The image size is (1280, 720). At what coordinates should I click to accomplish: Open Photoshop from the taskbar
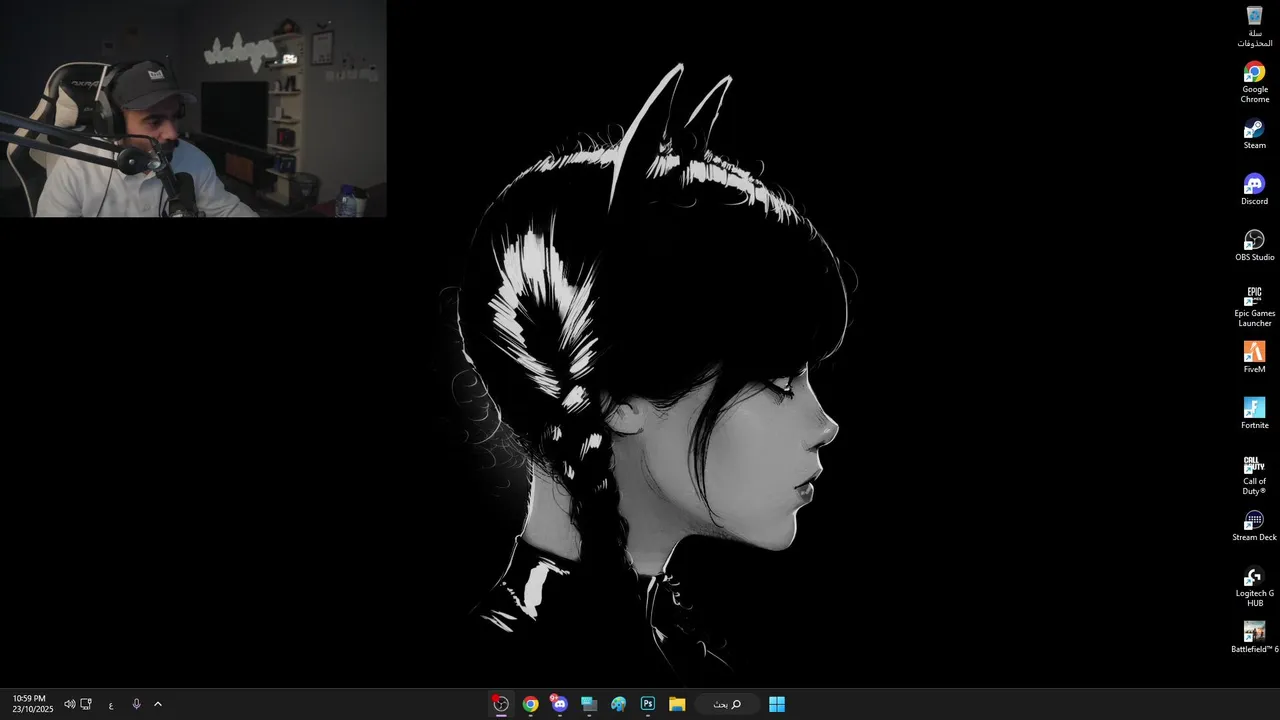tap(647, 704)
